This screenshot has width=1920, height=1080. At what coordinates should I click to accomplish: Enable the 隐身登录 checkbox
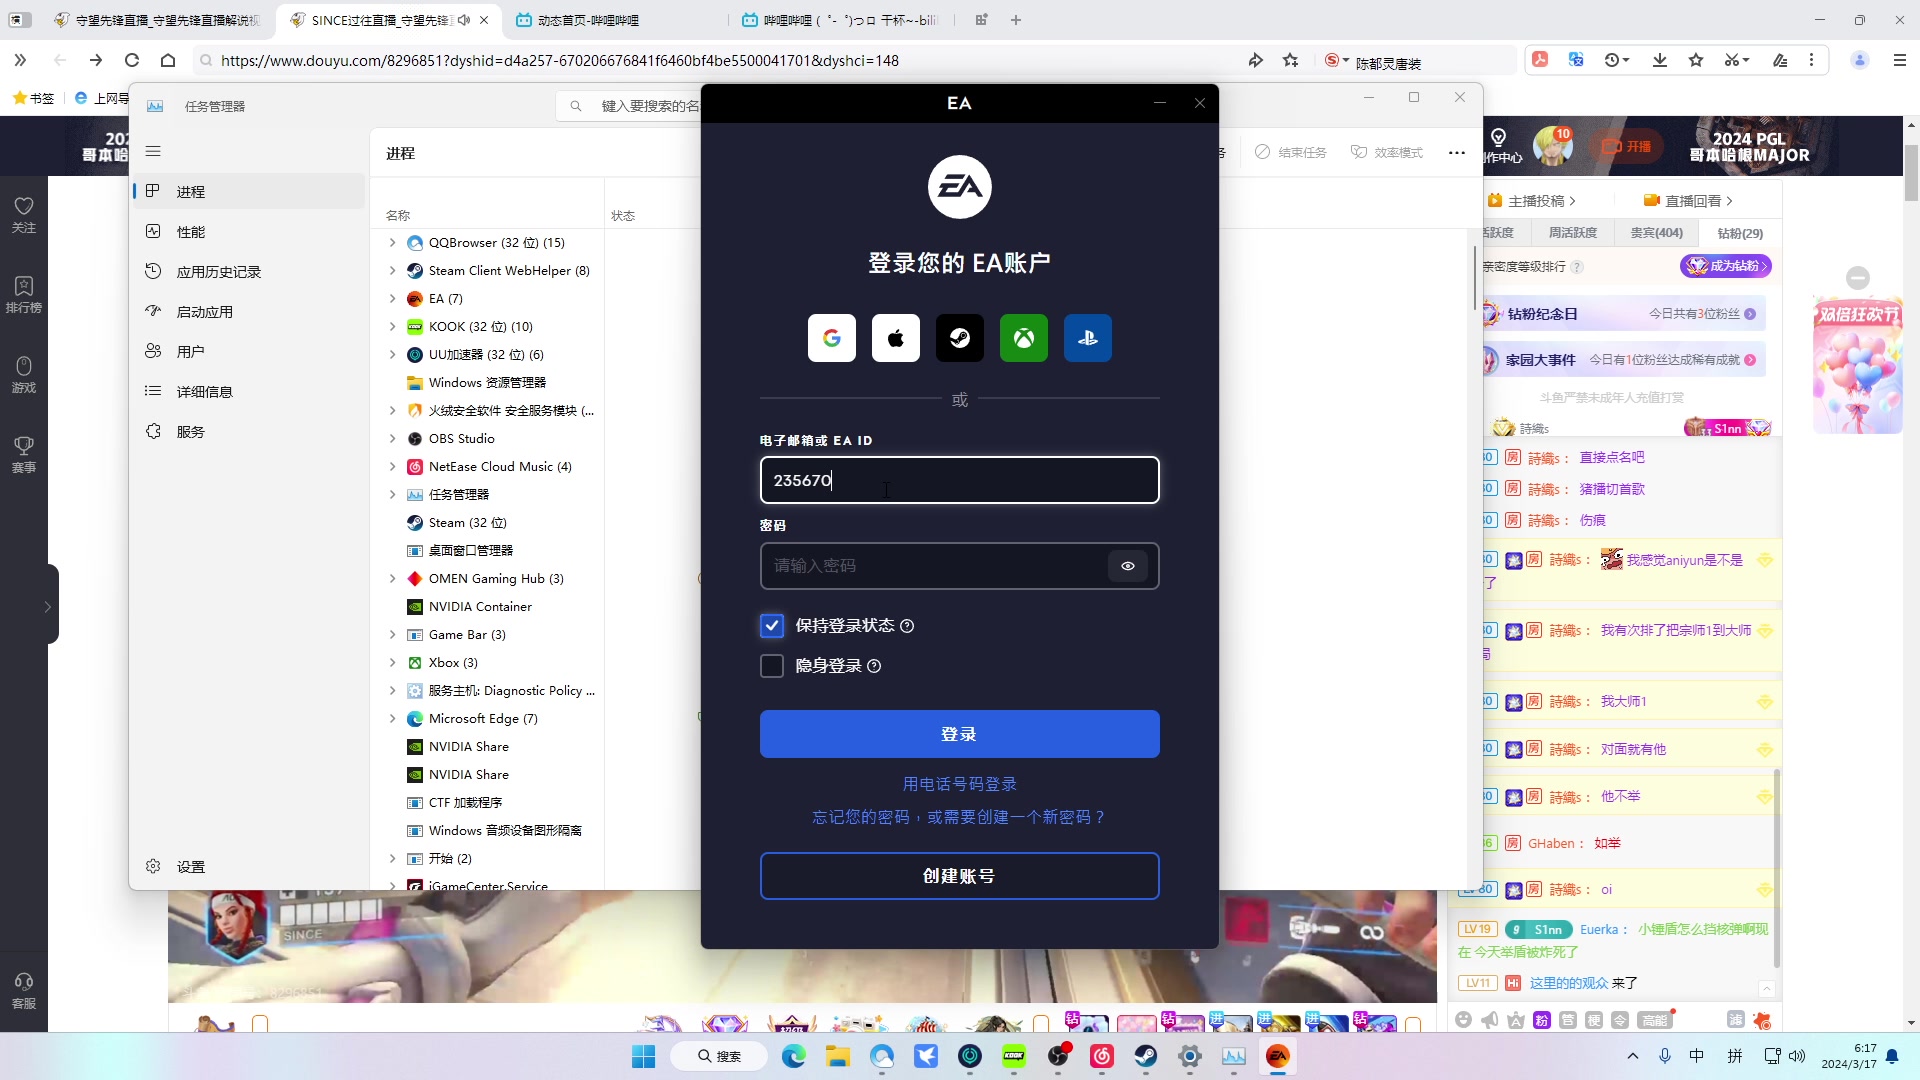[x=771, y=666]
